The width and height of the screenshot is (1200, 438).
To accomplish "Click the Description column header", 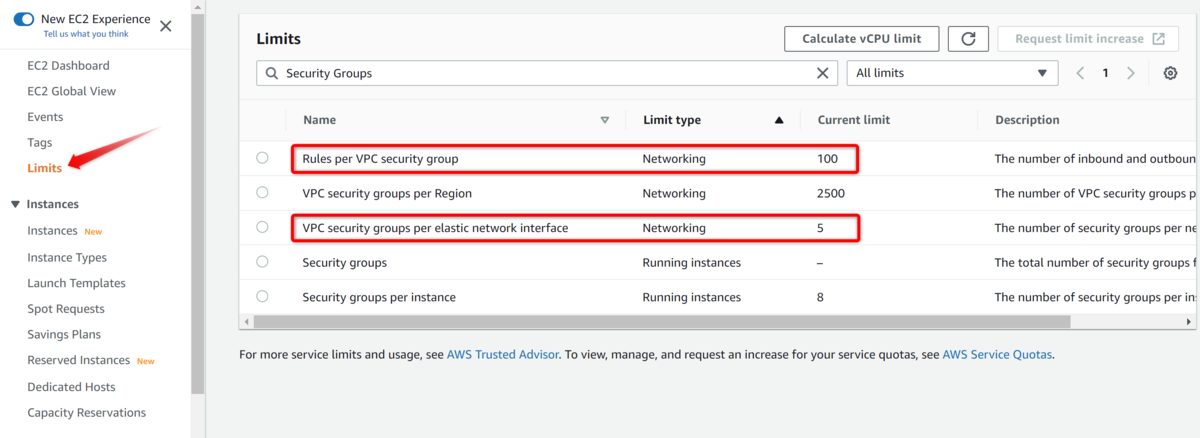I will (x=1027, y=120).
